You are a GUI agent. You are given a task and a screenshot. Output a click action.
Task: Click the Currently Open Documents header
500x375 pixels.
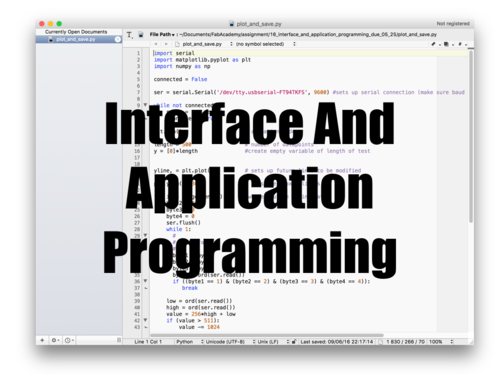[x=76, y=32]
